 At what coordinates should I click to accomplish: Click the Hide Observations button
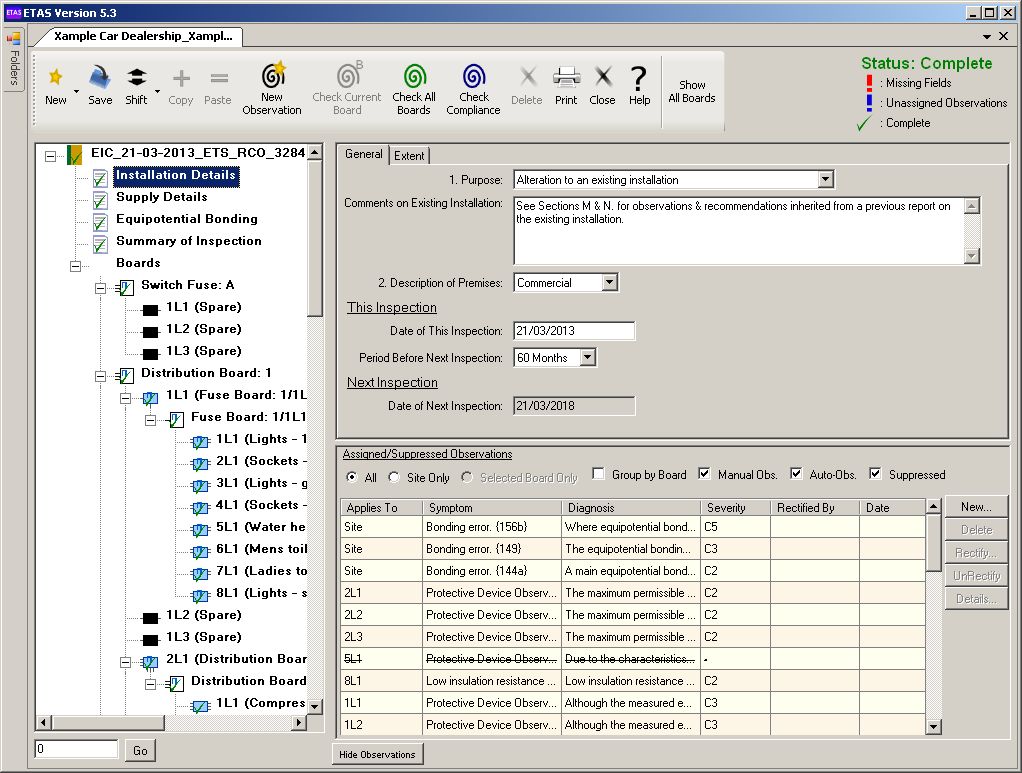(x=377, y=754)
